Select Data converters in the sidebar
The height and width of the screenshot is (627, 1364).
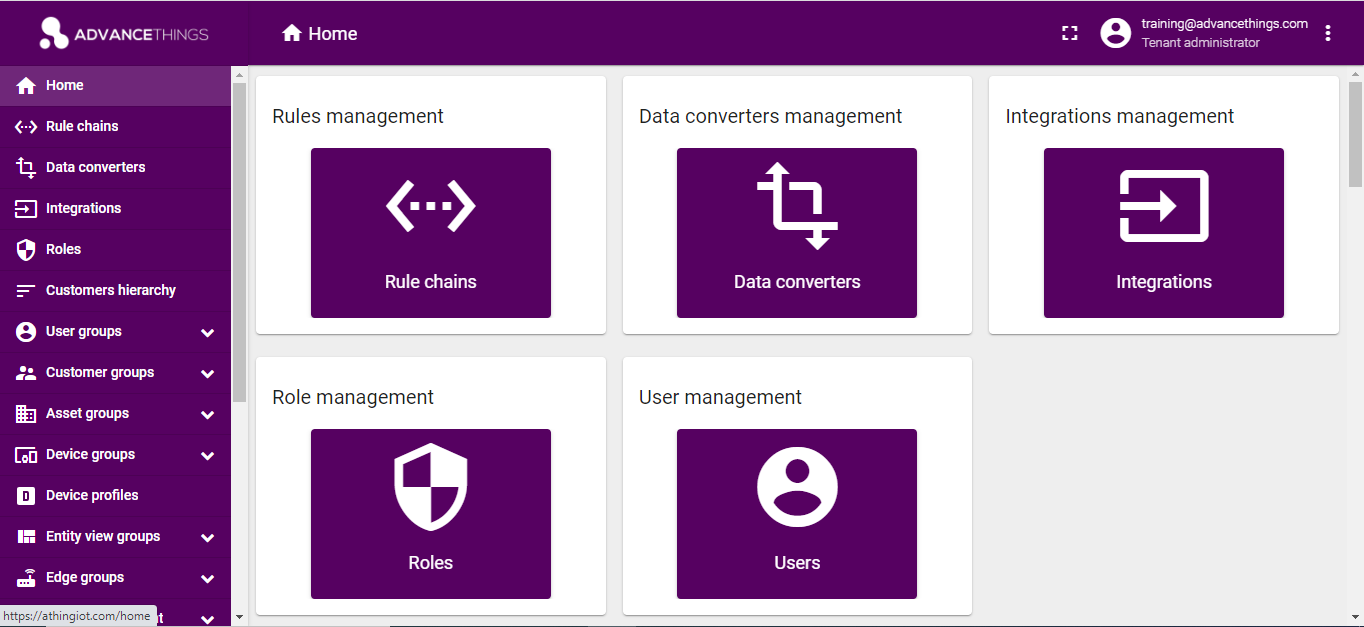pos(95,167)
